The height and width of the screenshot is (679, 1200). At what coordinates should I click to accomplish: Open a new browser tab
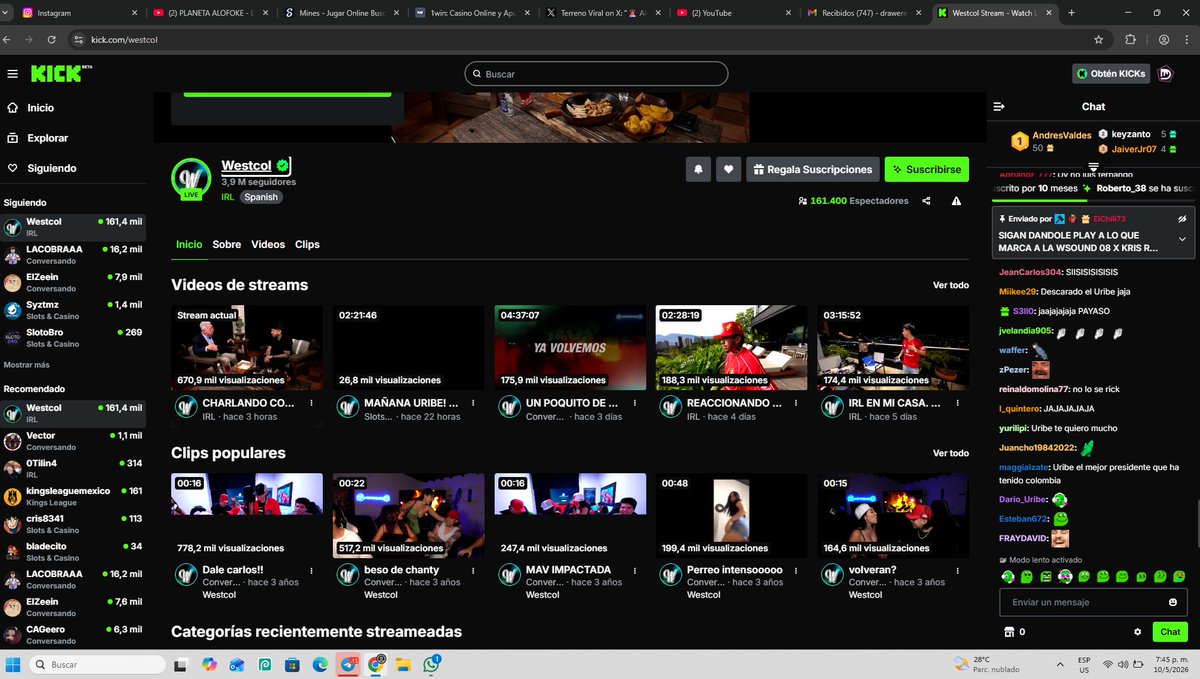click(1072, 13)
